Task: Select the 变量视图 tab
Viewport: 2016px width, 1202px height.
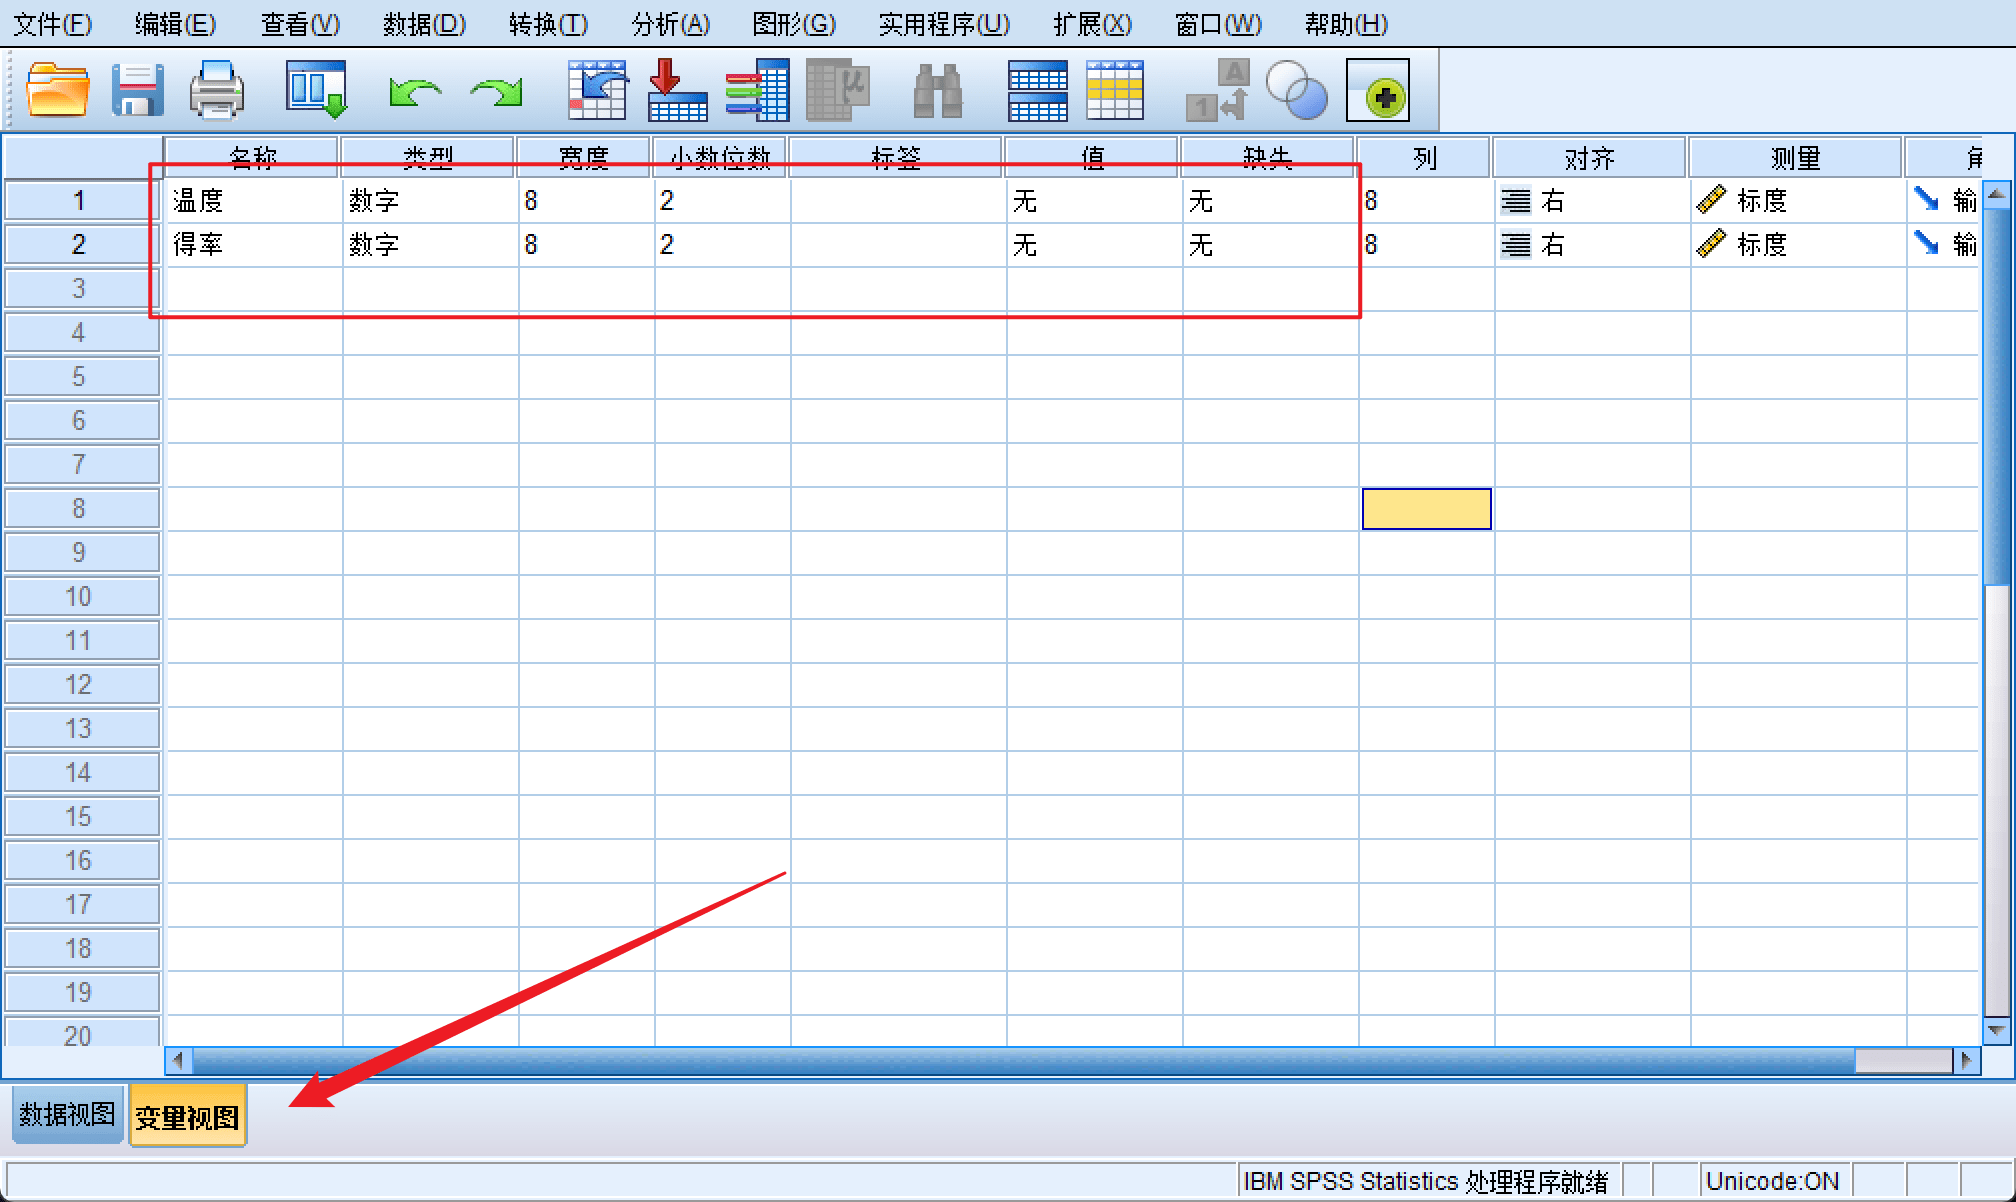Action: tap(187, 1116)
